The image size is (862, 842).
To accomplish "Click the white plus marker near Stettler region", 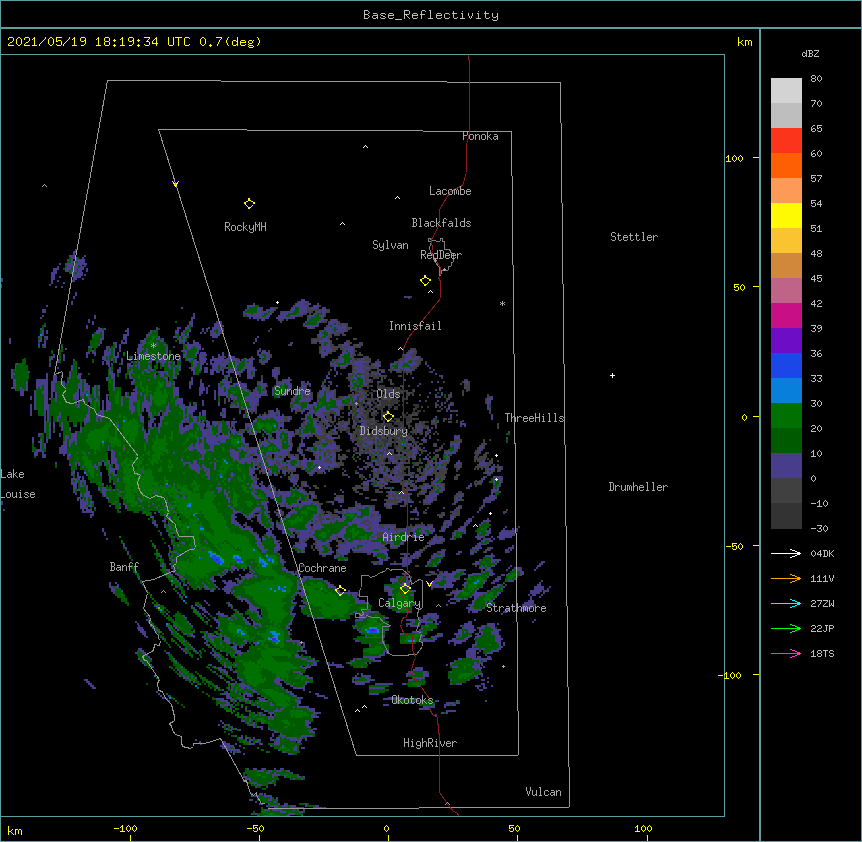I will [x=612, y=375].
